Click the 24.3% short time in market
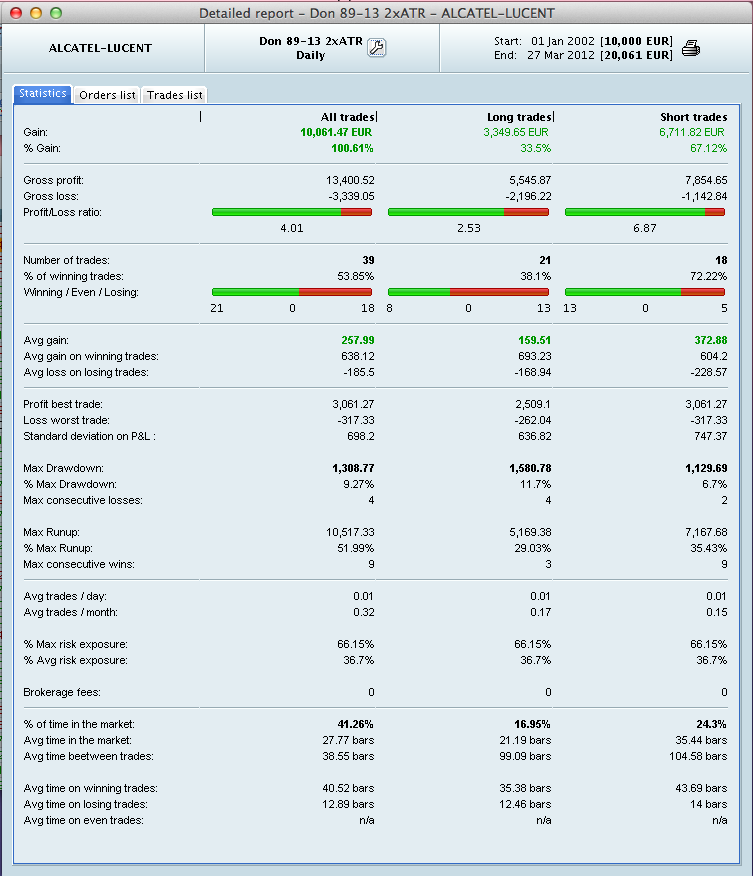The image size is (753, 876). coord(711,725)
